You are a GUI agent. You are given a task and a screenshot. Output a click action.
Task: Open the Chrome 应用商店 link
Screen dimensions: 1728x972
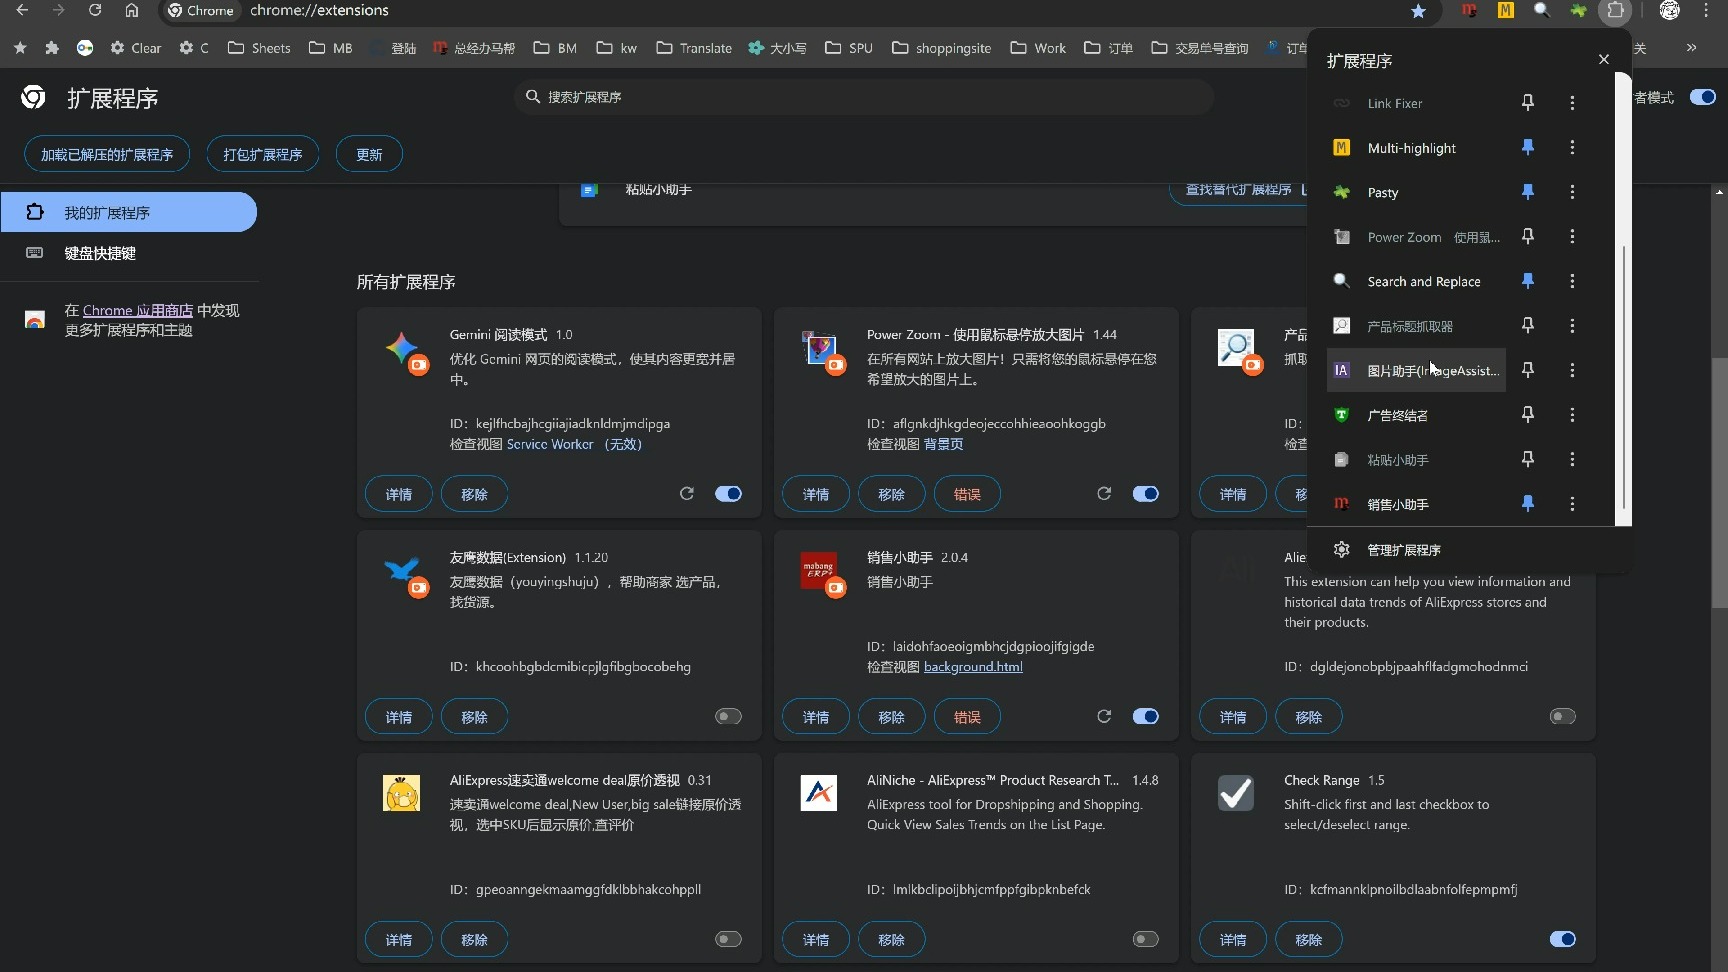(x=138, y=310)
